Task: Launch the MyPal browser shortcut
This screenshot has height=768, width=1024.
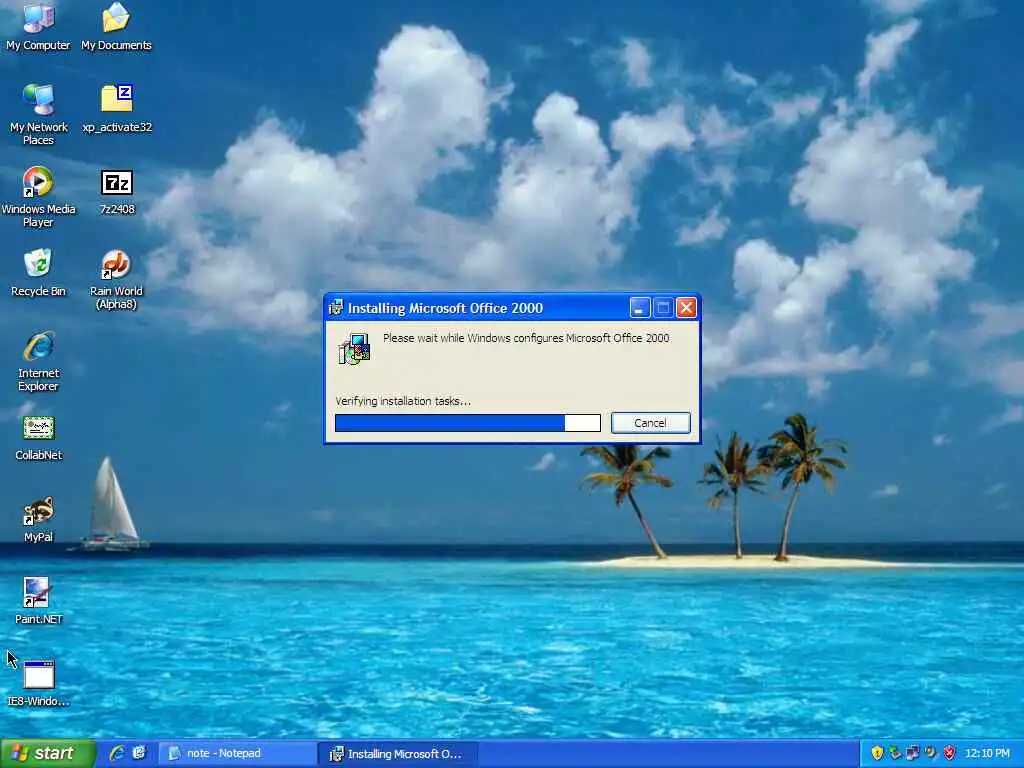Action: click(x=38, y=519)
